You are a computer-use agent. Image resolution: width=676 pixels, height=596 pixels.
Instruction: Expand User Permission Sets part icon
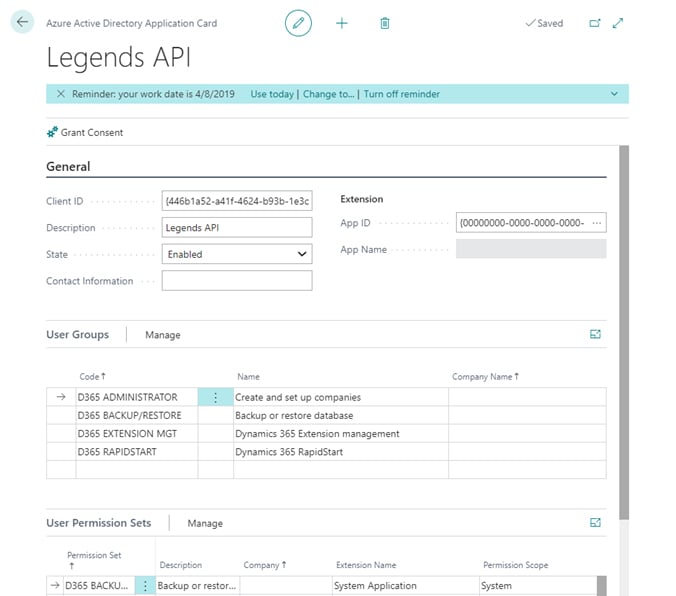point(595,523)
